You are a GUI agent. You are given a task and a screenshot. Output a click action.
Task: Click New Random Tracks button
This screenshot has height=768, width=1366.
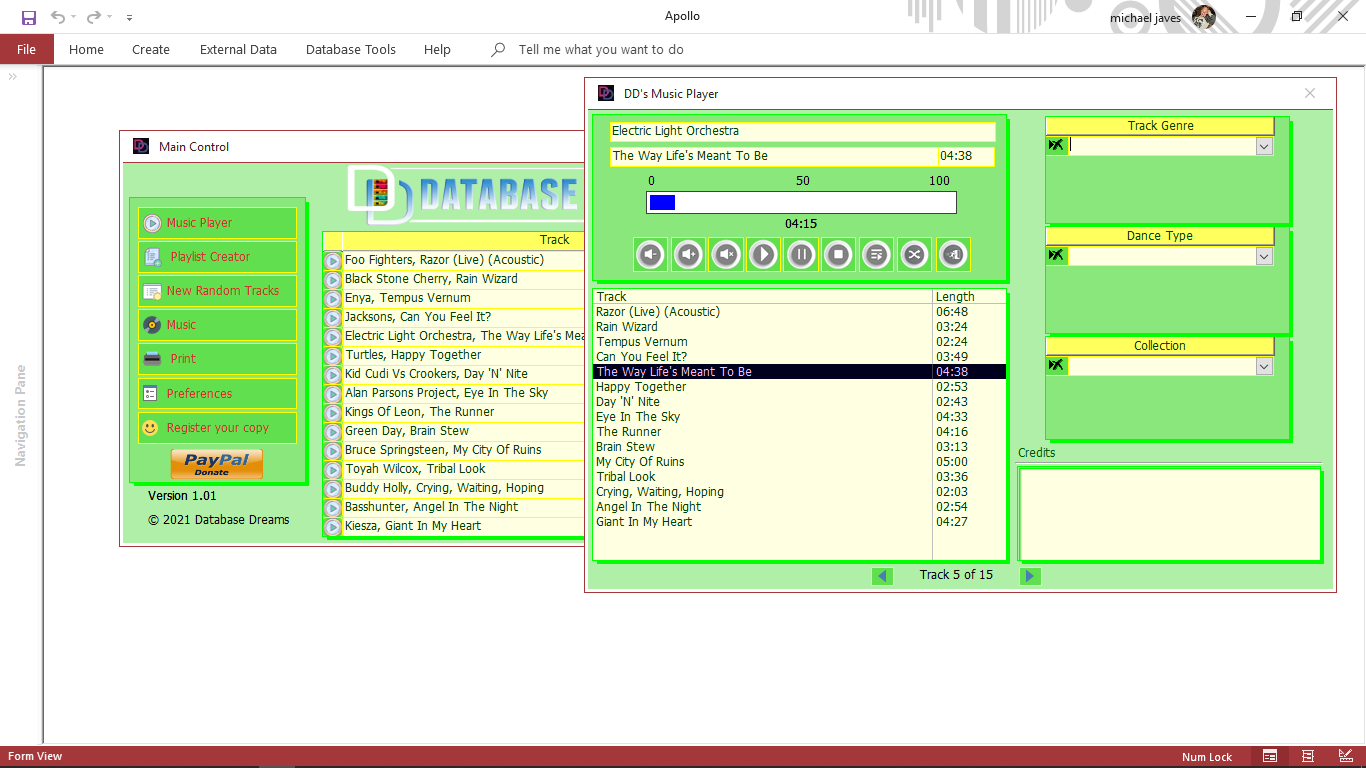tap(218, 291)
